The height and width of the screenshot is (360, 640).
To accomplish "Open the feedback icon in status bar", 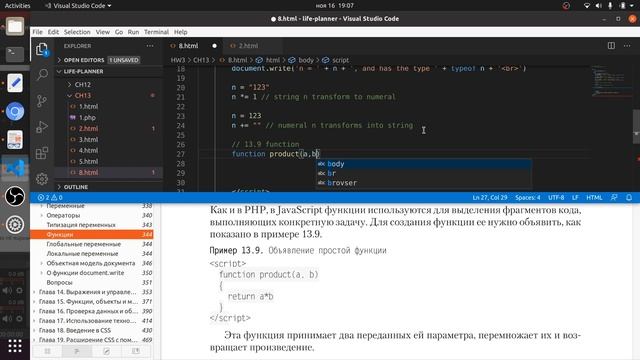I will (x=614, y=198).
